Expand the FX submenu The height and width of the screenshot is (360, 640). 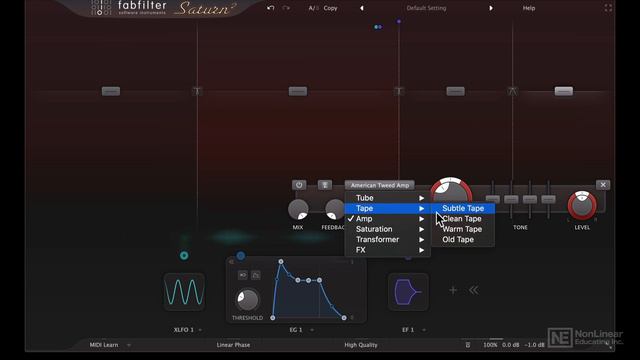click(388, 250)
